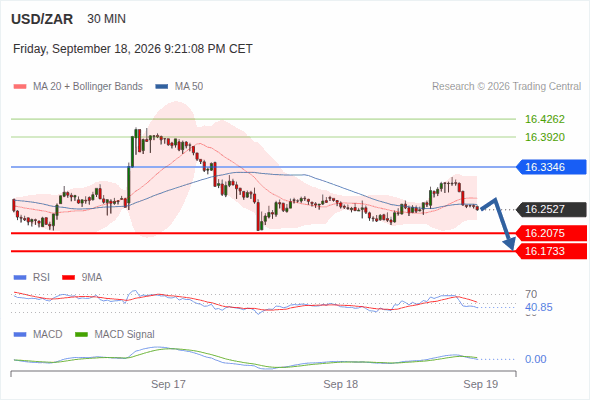Click the blue 16.3346 pivot price tag
Viewport: 590px width, 400px height.
tap(551, 167)
